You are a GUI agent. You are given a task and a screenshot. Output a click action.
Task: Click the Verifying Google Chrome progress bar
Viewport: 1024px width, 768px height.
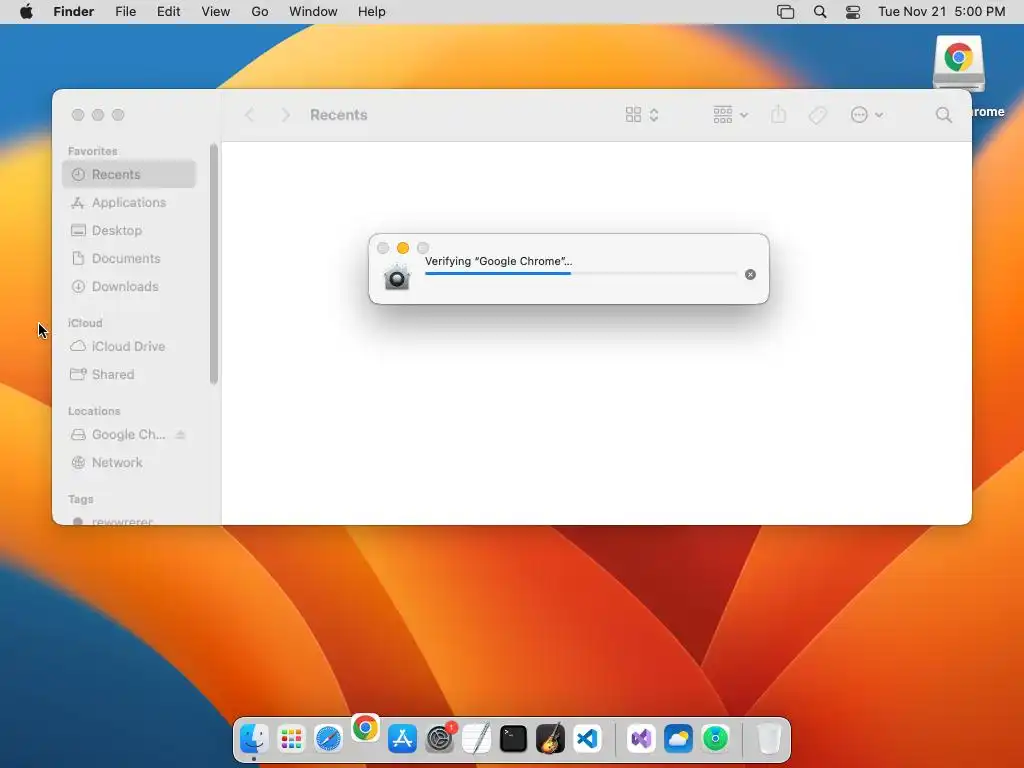point(581,274)
